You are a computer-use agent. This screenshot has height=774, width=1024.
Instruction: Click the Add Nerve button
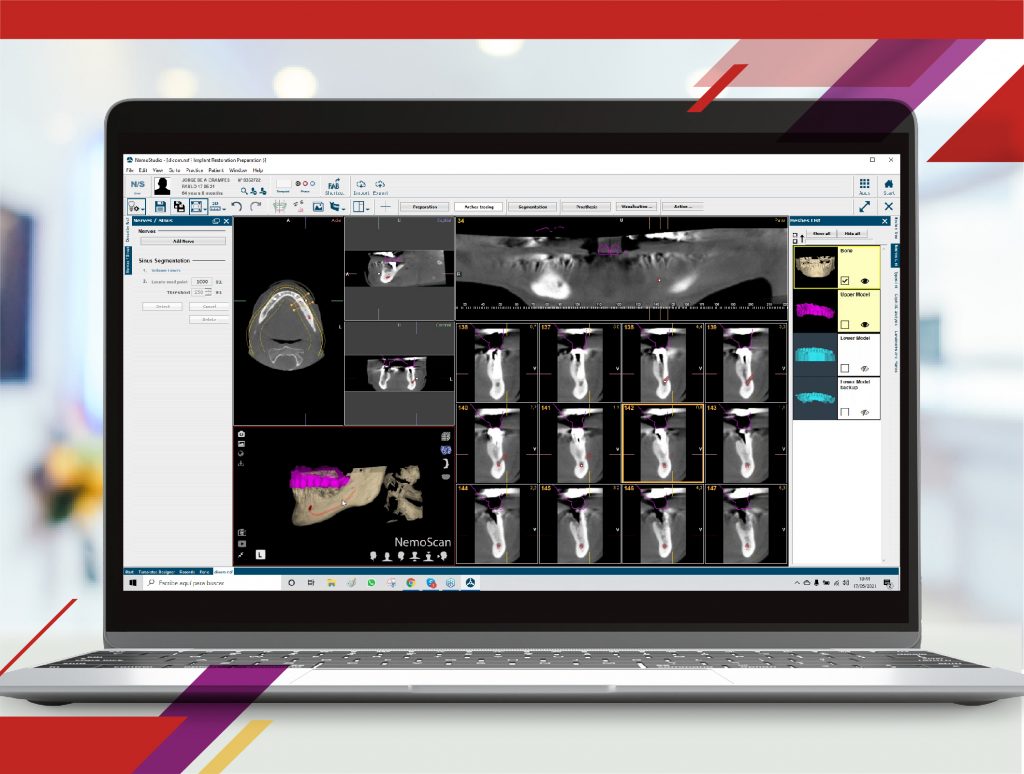tap(183, 241)
